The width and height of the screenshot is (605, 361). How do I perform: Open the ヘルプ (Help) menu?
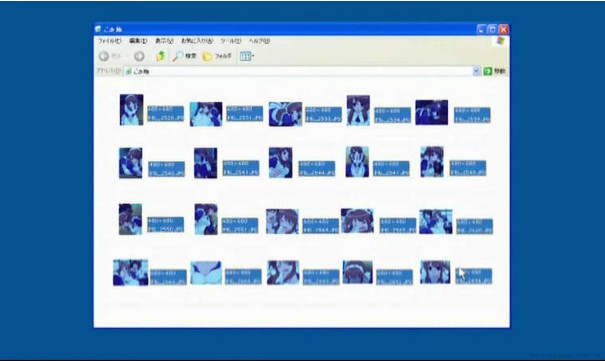(259, 41)
